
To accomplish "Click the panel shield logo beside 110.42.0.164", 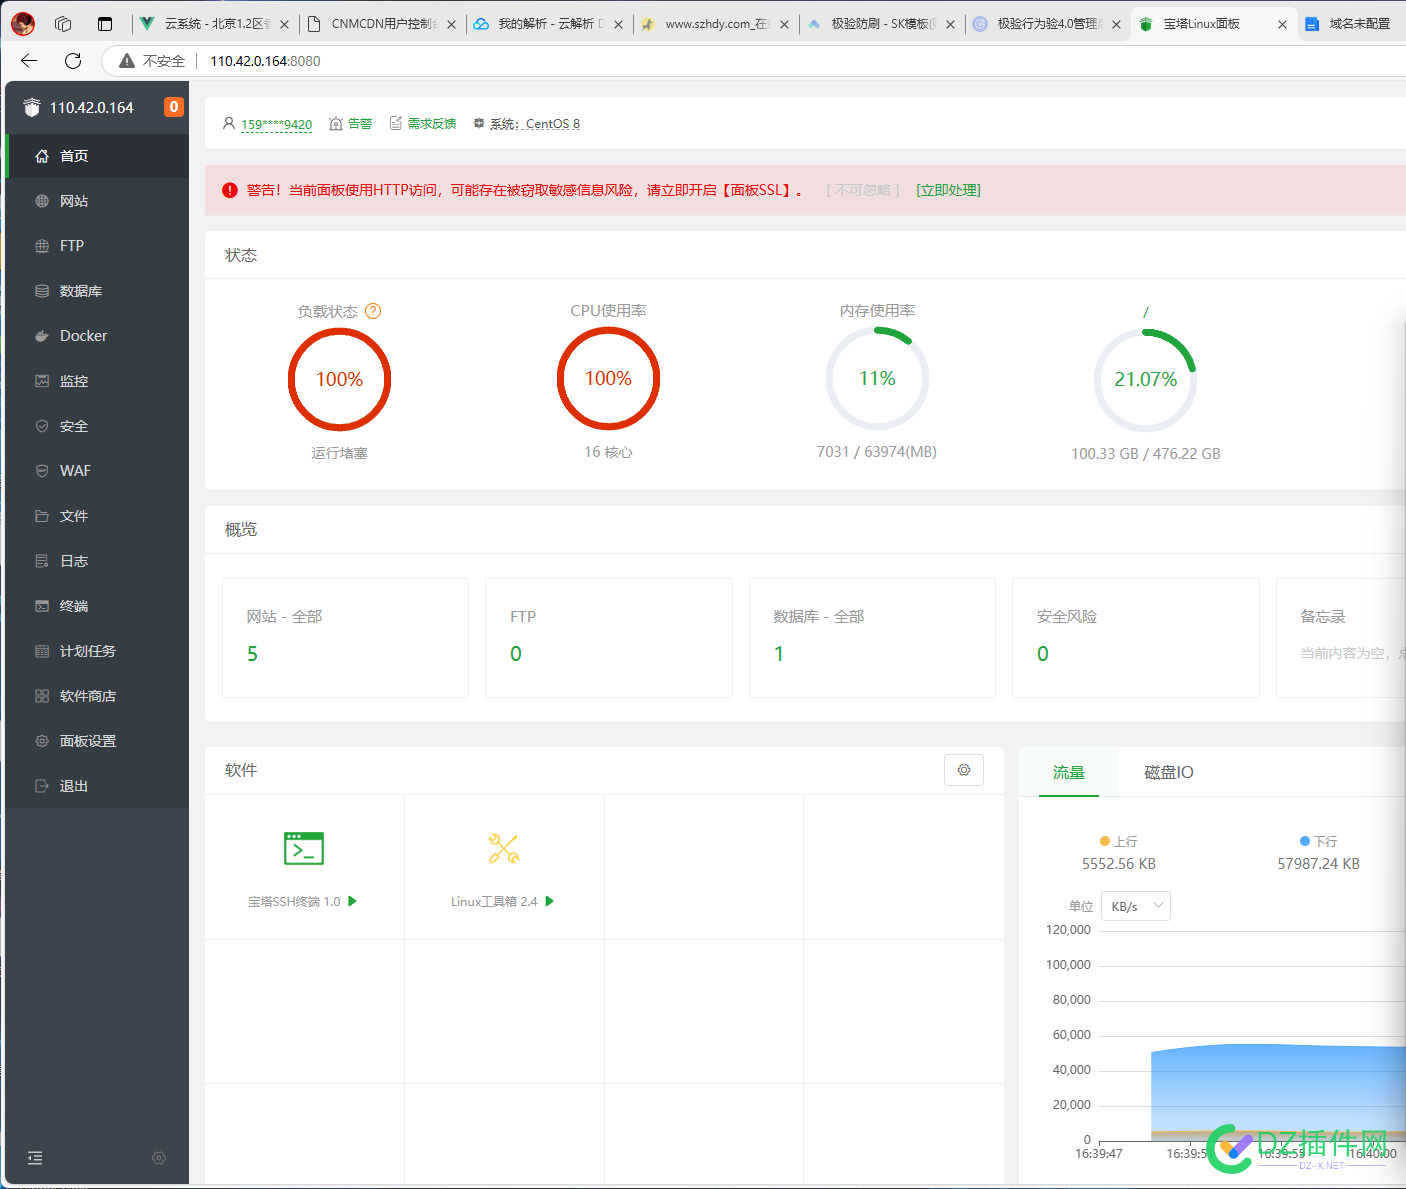I will coord(32,107).
